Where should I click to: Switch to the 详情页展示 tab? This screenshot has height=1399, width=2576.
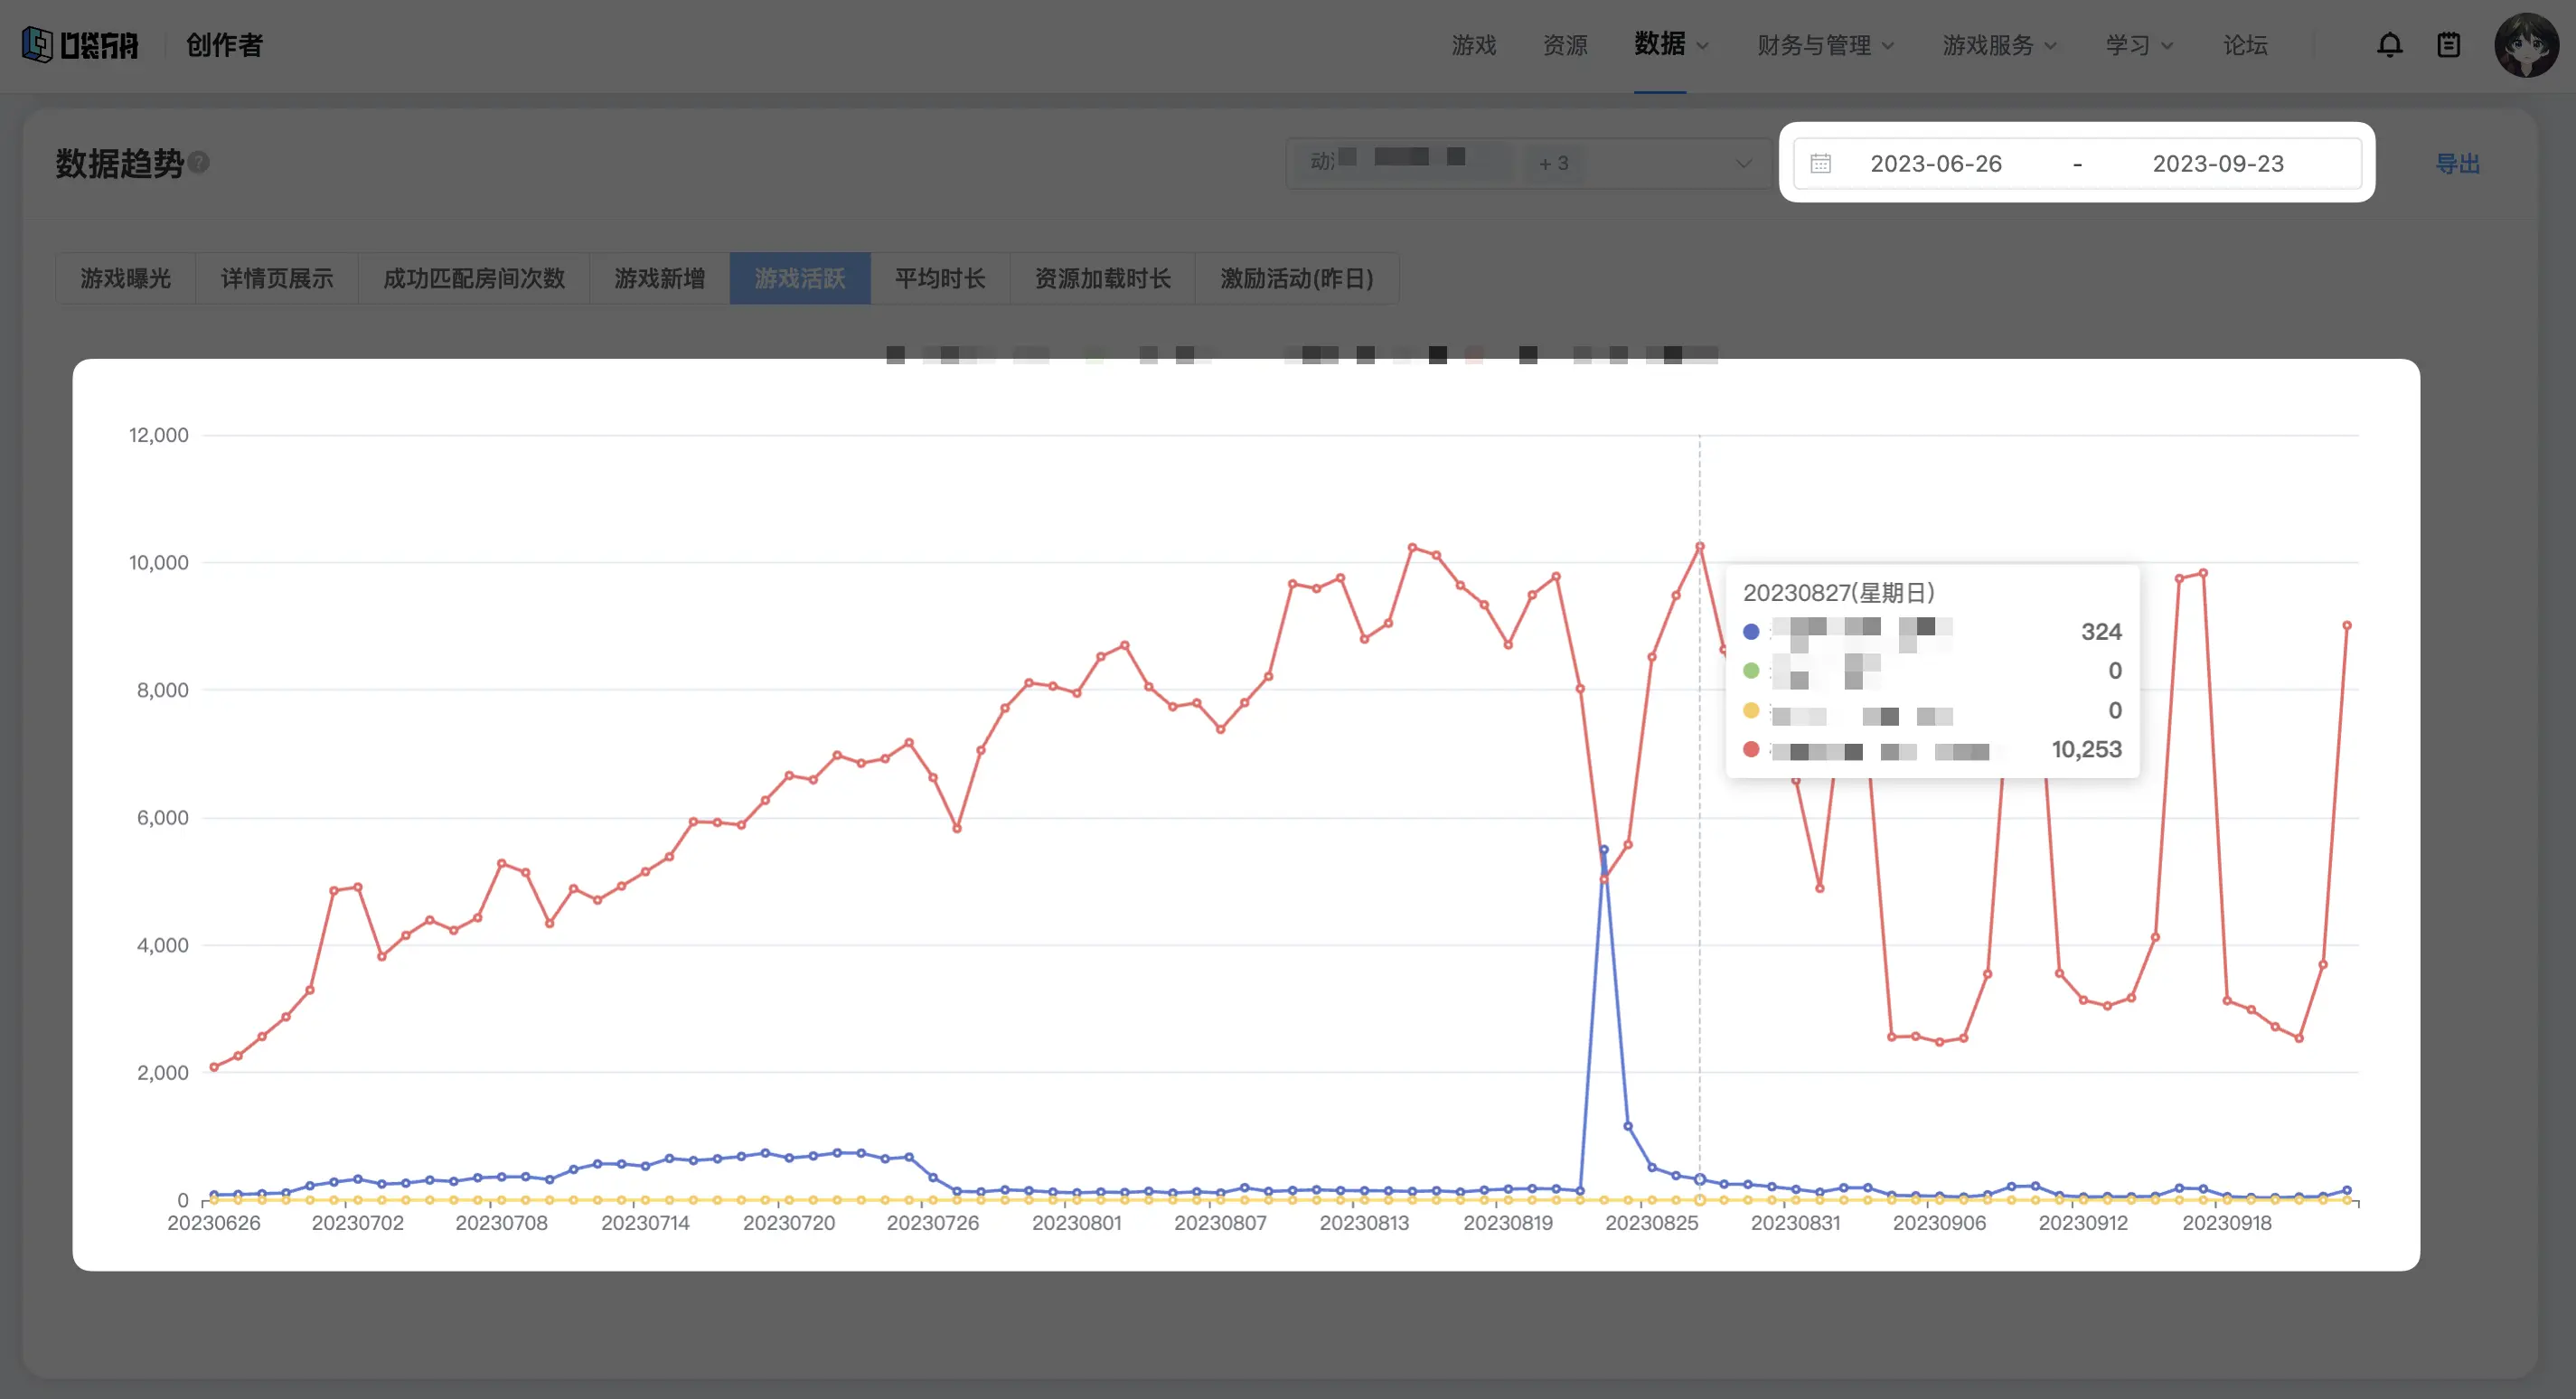click(x=277, y=278)
